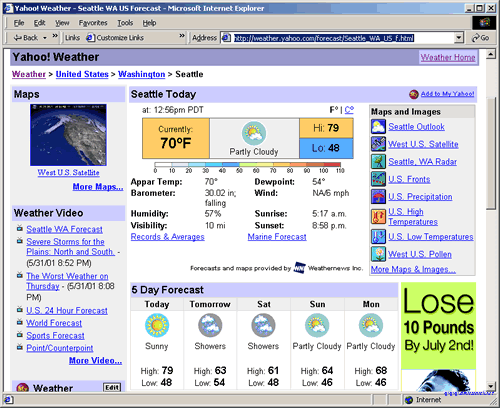The height and width of the screenshot is (408, 500).
Task: Open the Tools menu
Action: [x=125, y=23]
